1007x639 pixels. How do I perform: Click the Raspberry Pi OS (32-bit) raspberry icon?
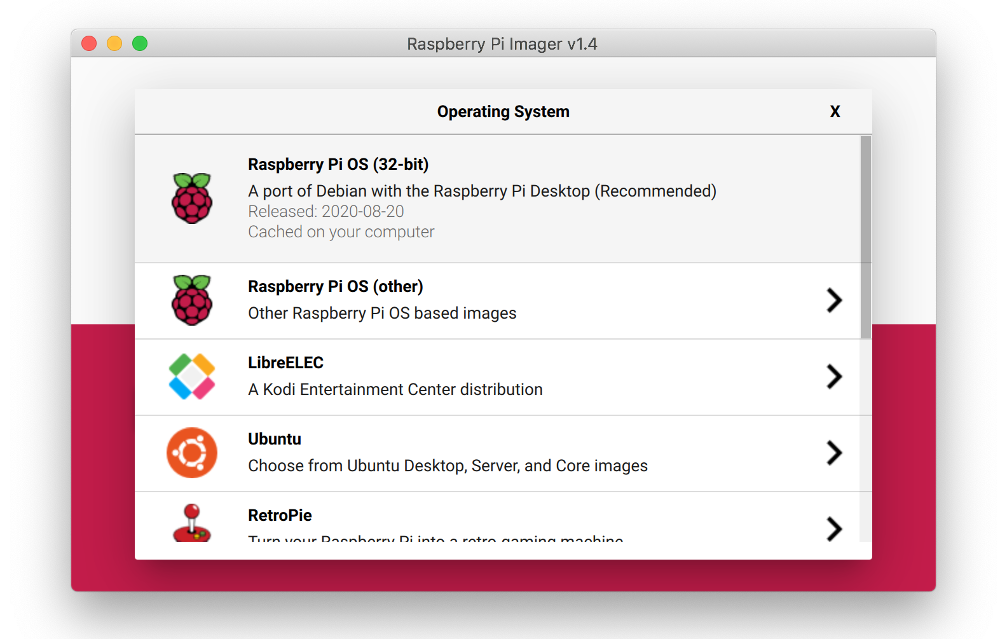[191, 198]
